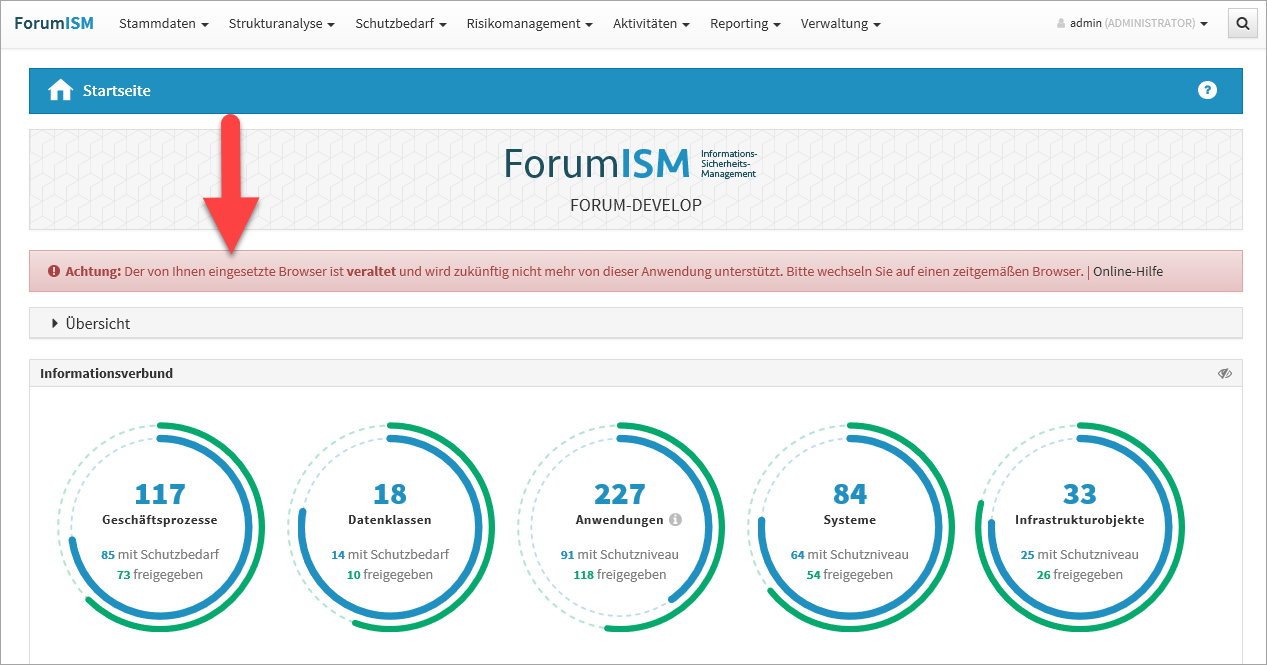This screenshot has height=665, width=1267.
Task: Open the Reporting menu
Action: (x=745, y=23)
